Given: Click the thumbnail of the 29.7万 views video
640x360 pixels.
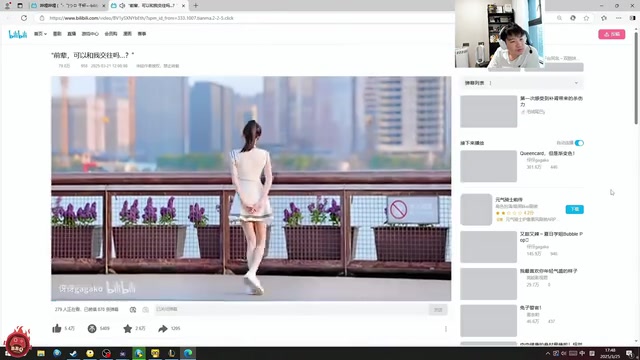Looking at the screenshot, I should click(x=489, y=284).
